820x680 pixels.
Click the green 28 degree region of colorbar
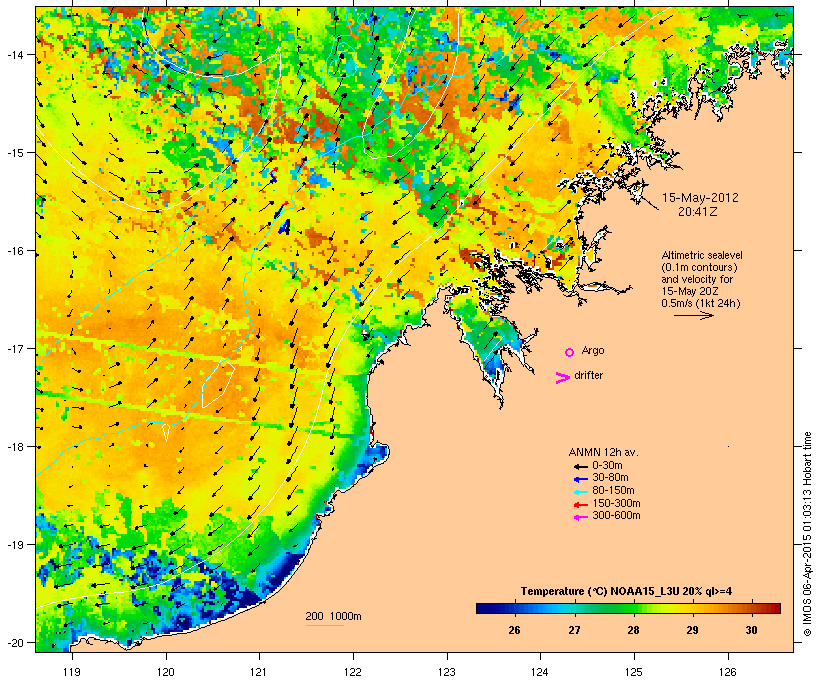[633, 608]
